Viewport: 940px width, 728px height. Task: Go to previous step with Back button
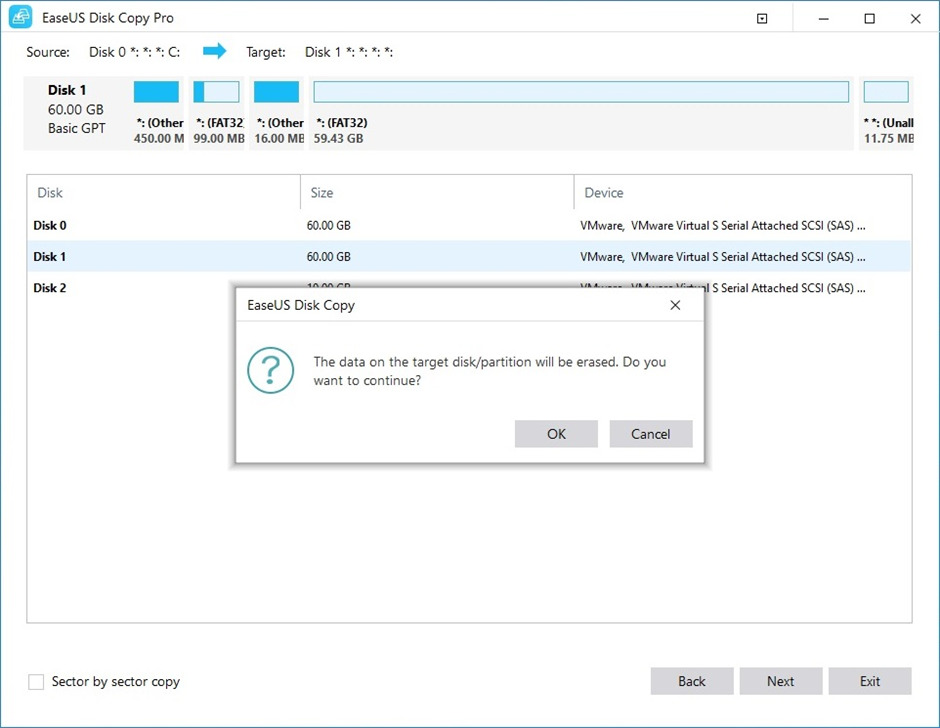692,681
